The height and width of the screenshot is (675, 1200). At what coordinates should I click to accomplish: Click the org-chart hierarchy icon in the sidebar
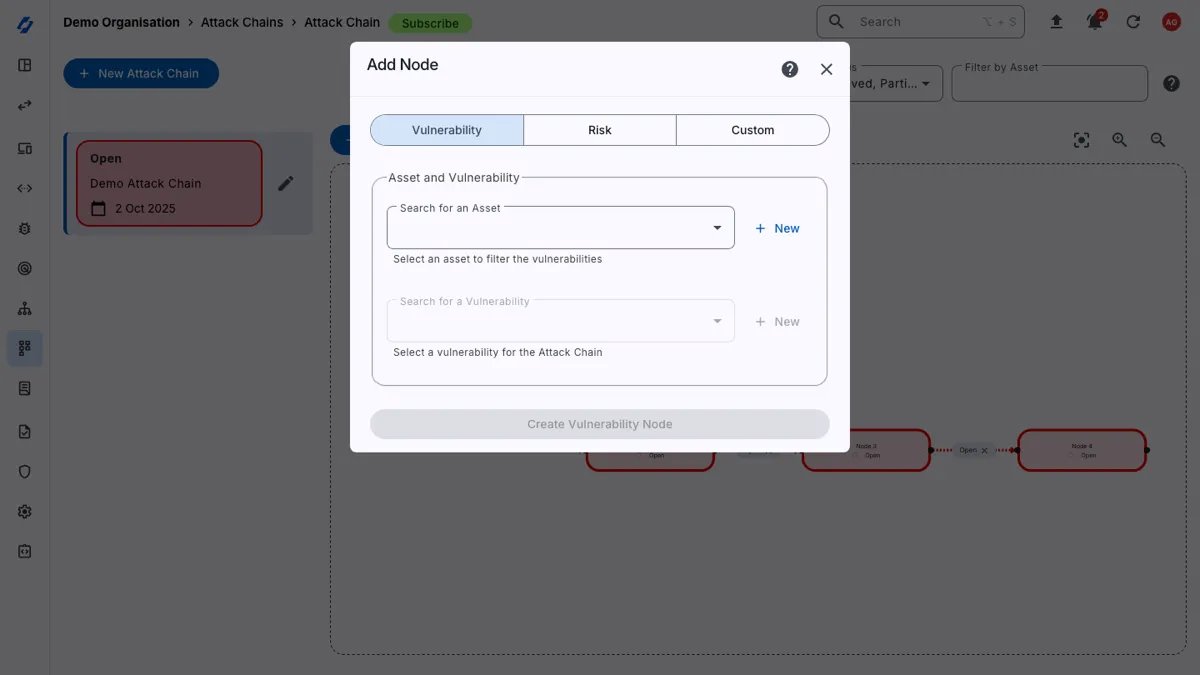click(x=24, y=308)
